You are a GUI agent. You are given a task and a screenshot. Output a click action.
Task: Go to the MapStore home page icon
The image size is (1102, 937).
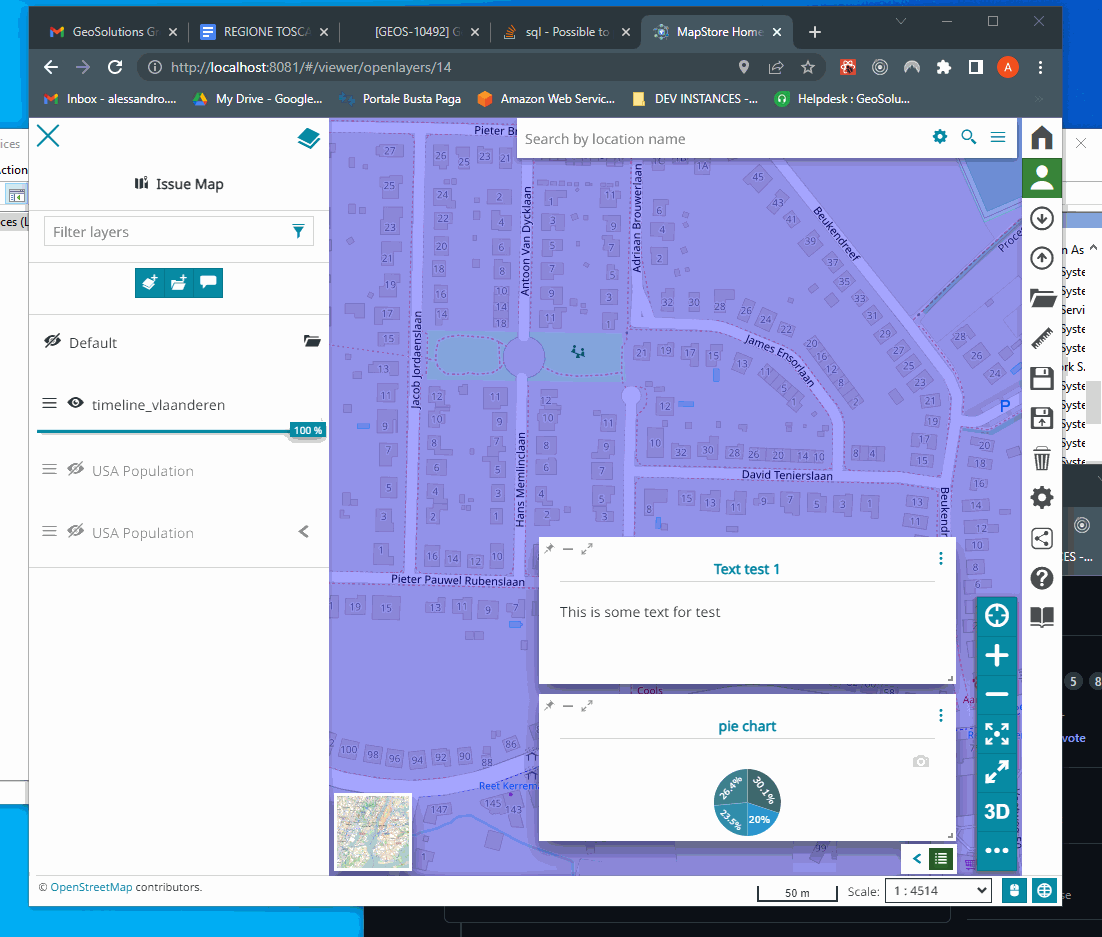click(1042, 138)
